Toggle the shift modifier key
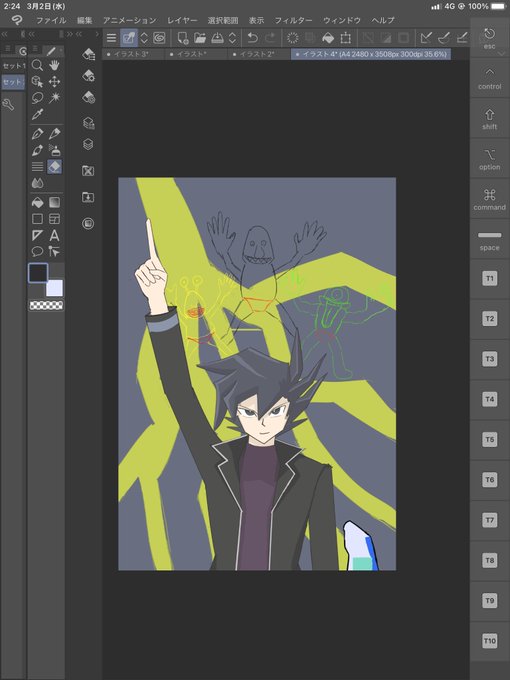510x680 pixels. point(490,118)
